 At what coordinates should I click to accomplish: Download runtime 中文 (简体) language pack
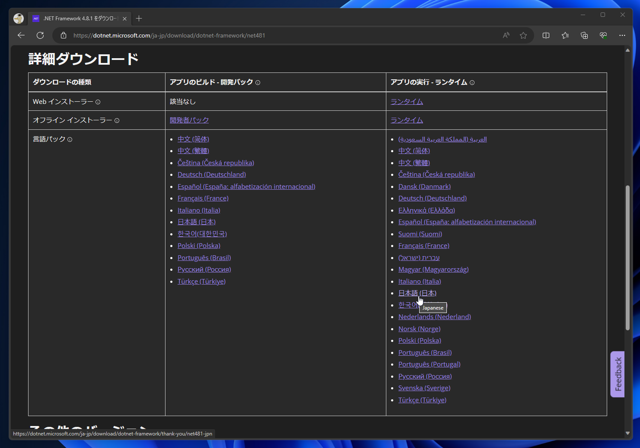(414, 151)
